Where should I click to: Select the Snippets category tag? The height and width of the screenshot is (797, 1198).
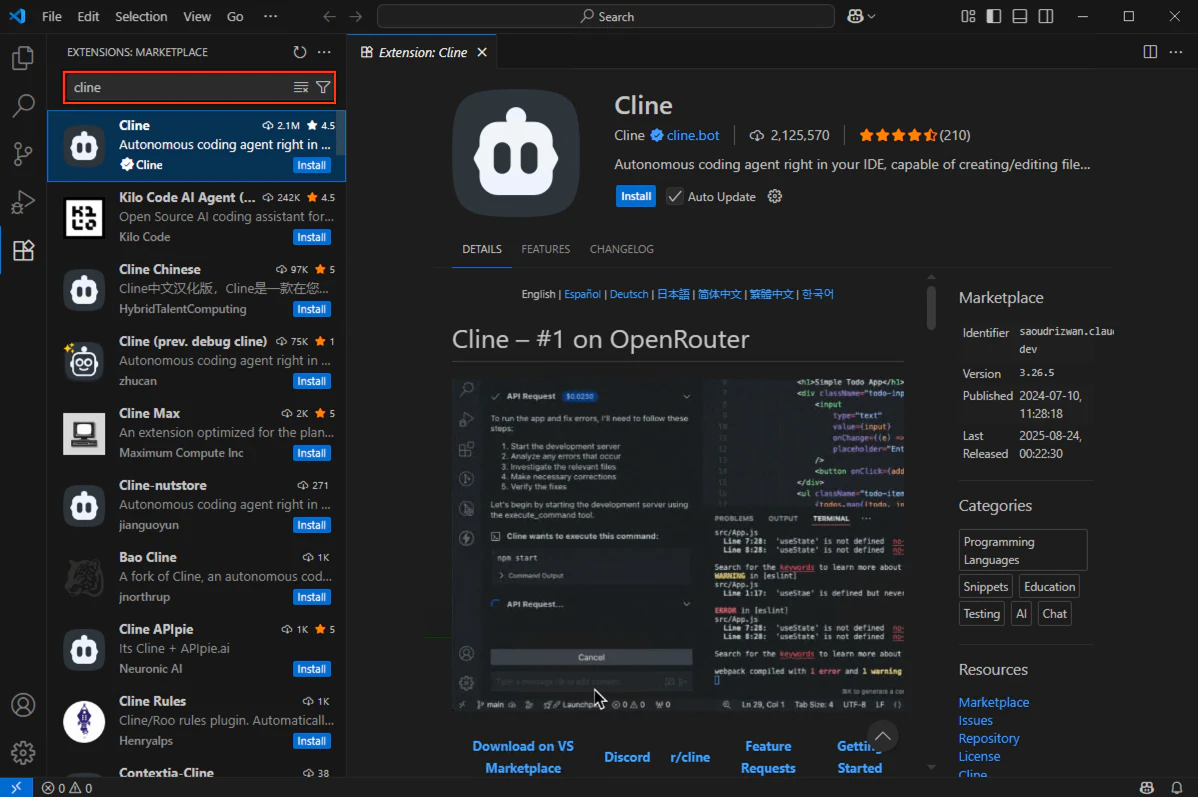pyautogui.click(x=986, y=587)
